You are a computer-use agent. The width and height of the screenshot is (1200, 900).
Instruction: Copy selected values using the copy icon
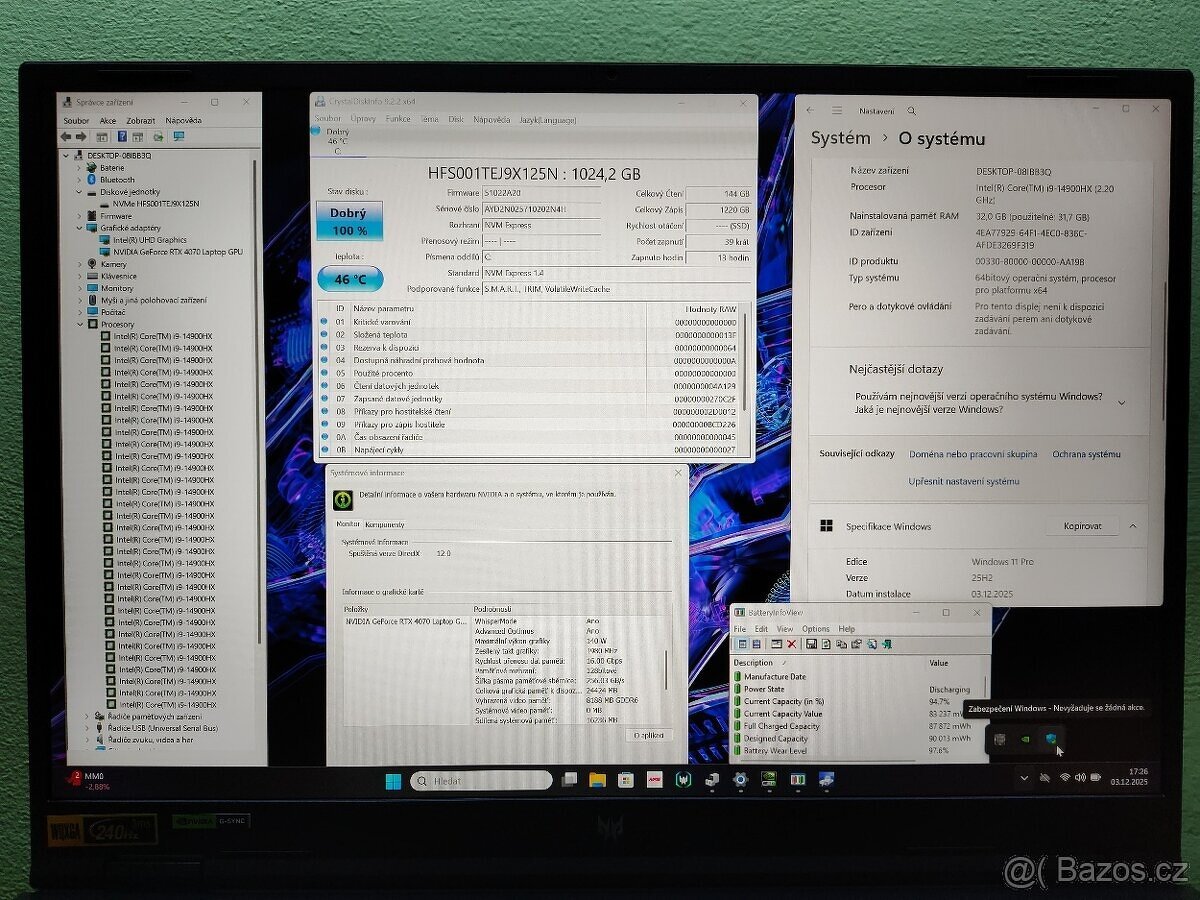click(841, 644)
